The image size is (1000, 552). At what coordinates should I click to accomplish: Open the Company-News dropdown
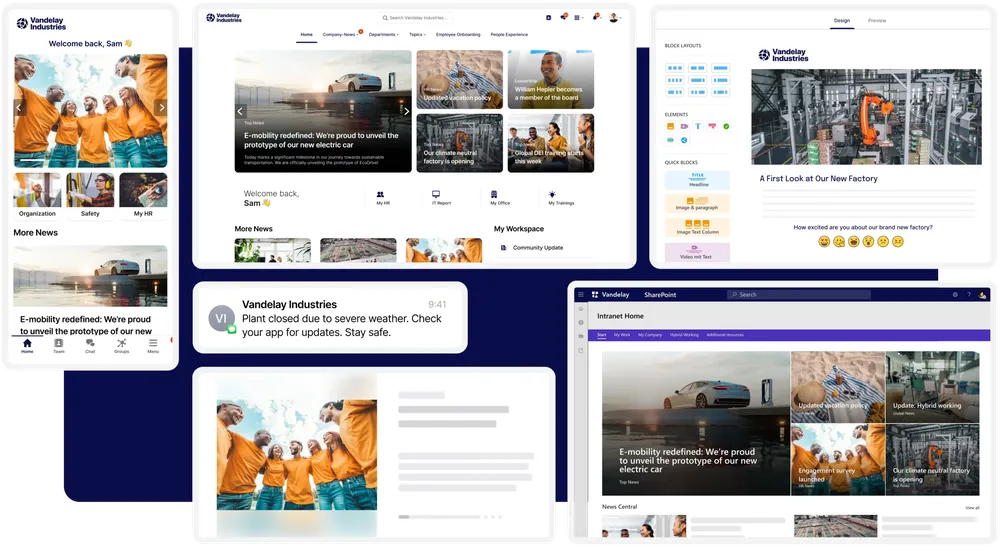pyautogui.click(x=341, y=35)
